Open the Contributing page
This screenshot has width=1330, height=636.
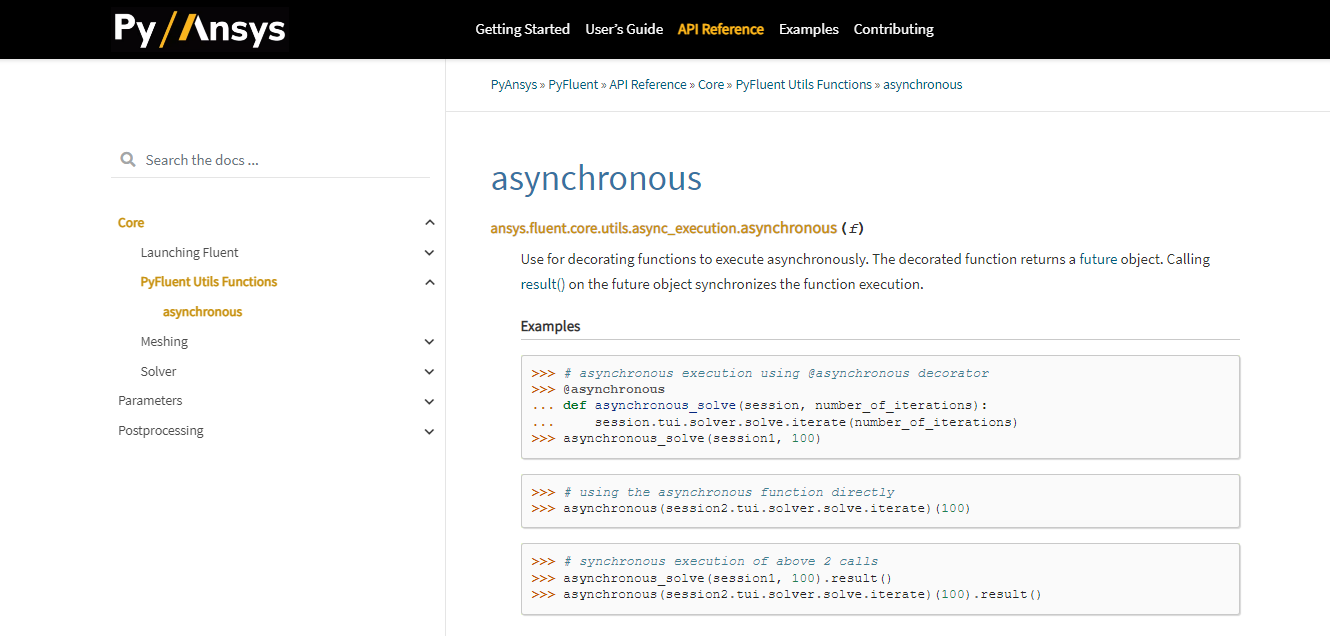[x=894, y=29]
